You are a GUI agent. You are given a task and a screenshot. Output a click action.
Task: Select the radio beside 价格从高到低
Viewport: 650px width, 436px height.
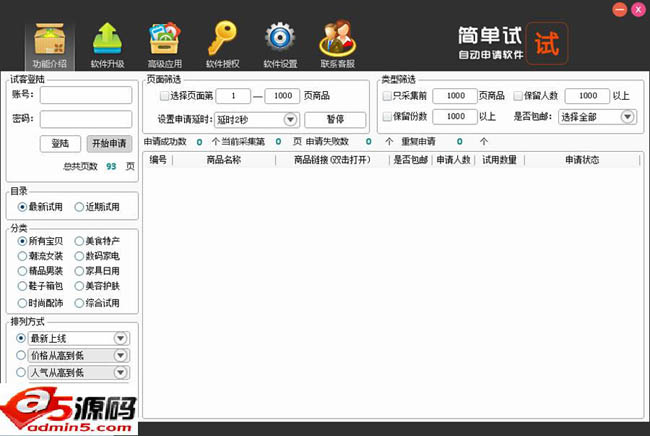point(21,355)
